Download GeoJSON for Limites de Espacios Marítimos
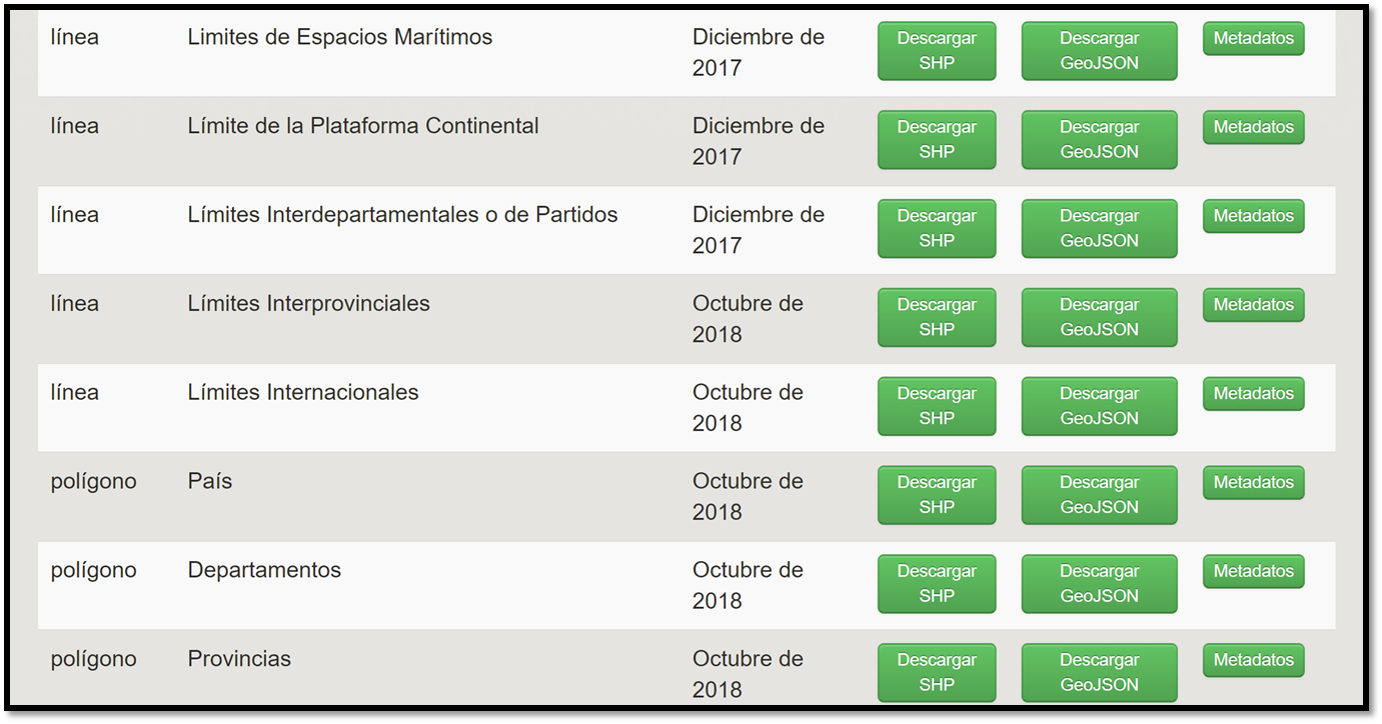Image resolution: width=1382 pixels, height=724 pixels. click(x=1098, y=51)
